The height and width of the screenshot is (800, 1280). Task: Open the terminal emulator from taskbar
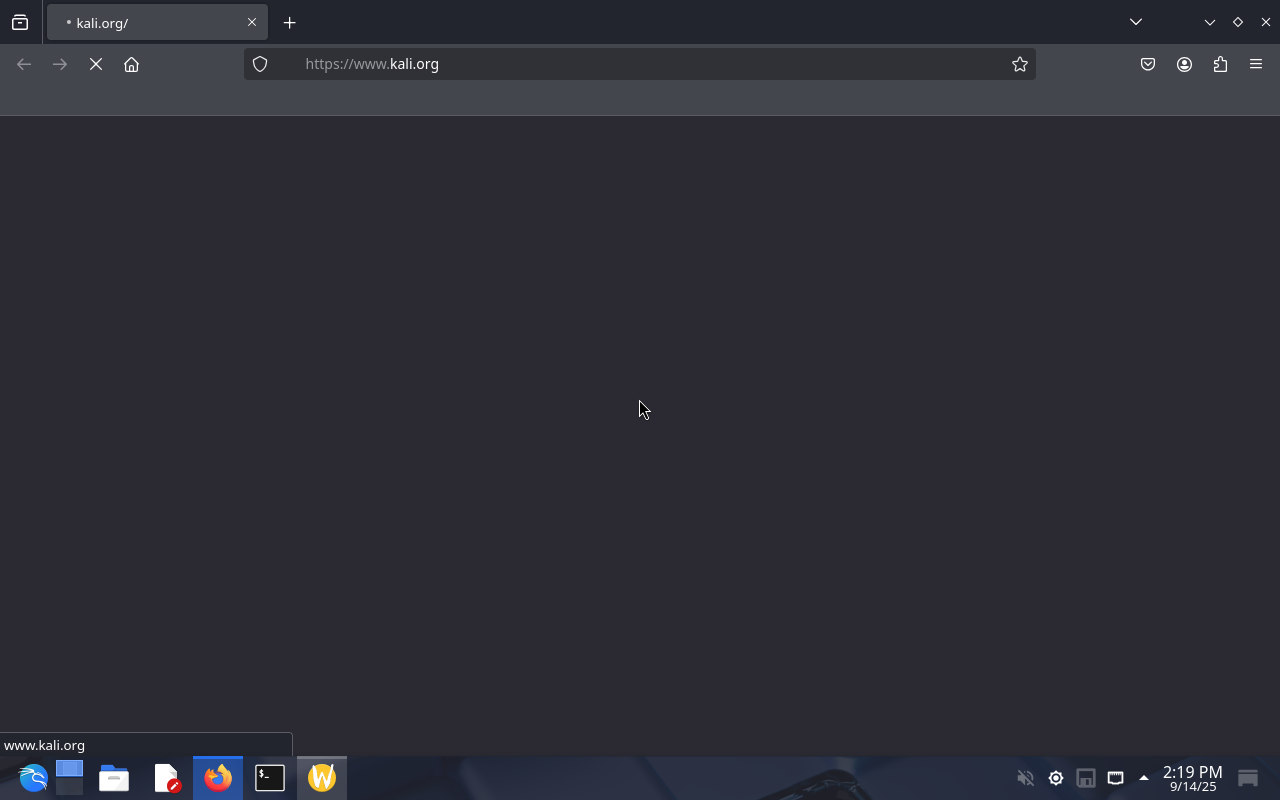[270, 777]
